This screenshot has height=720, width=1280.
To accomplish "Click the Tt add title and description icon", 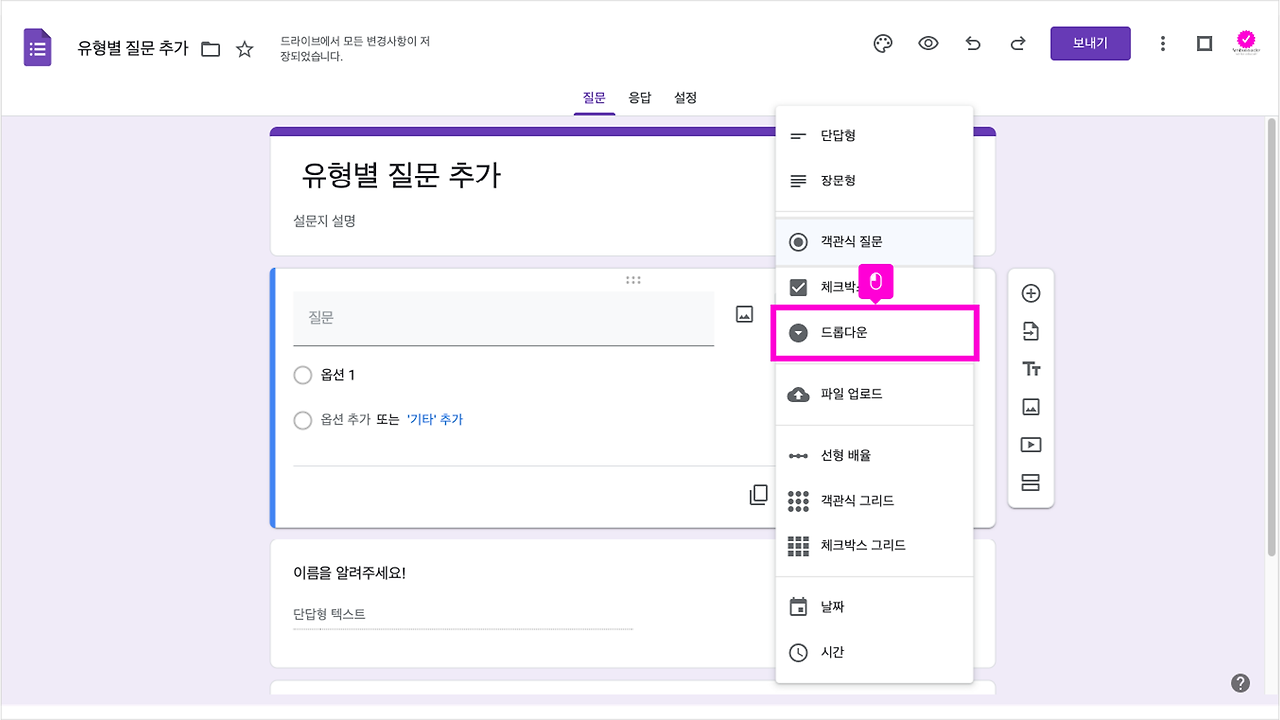I will point(1030,368).
